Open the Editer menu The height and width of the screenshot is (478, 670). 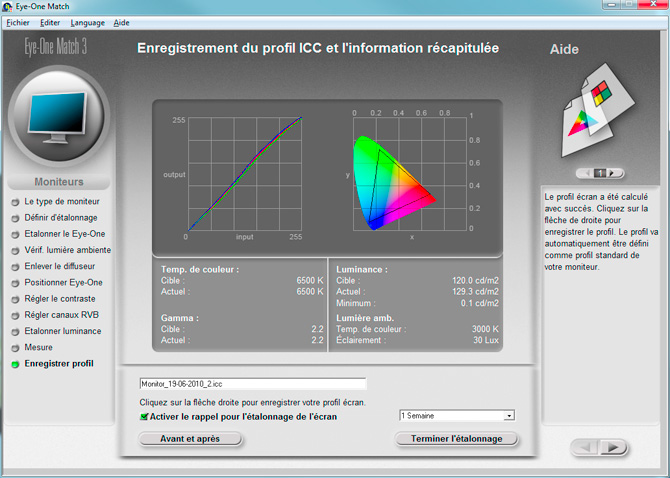pos(50,23)
